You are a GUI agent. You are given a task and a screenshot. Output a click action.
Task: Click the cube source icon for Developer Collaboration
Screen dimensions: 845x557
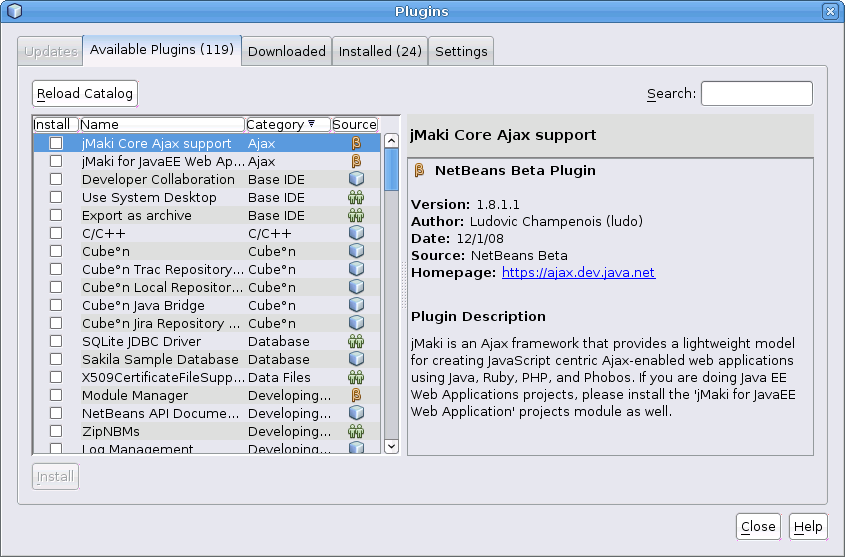[356, 179]
